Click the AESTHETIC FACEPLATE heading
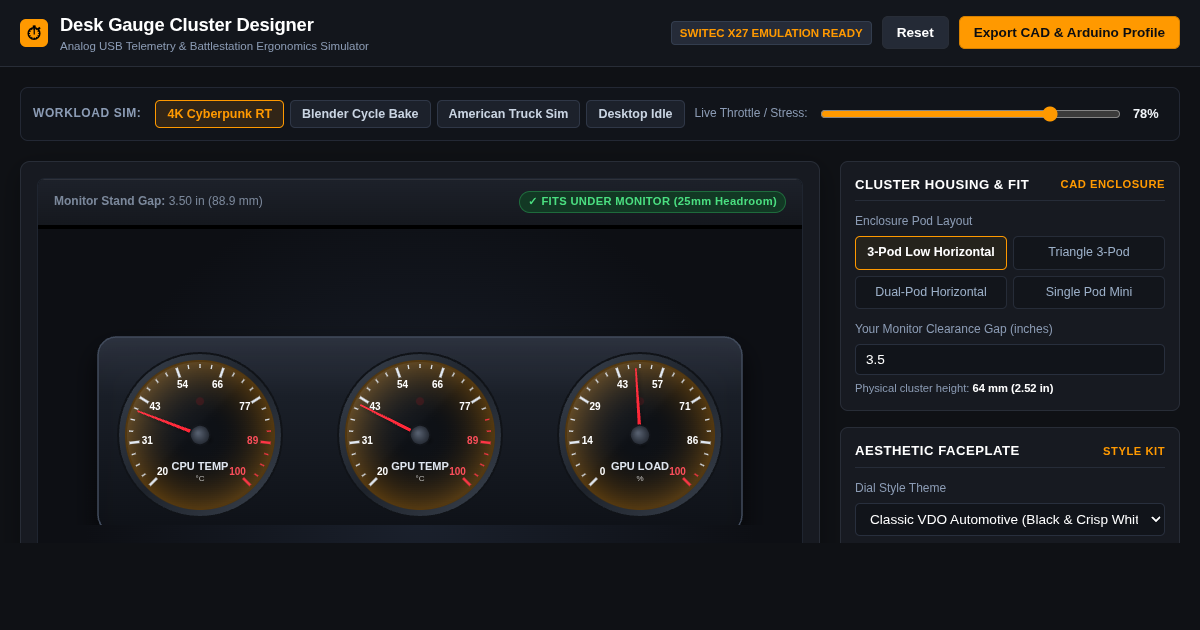 937,451
